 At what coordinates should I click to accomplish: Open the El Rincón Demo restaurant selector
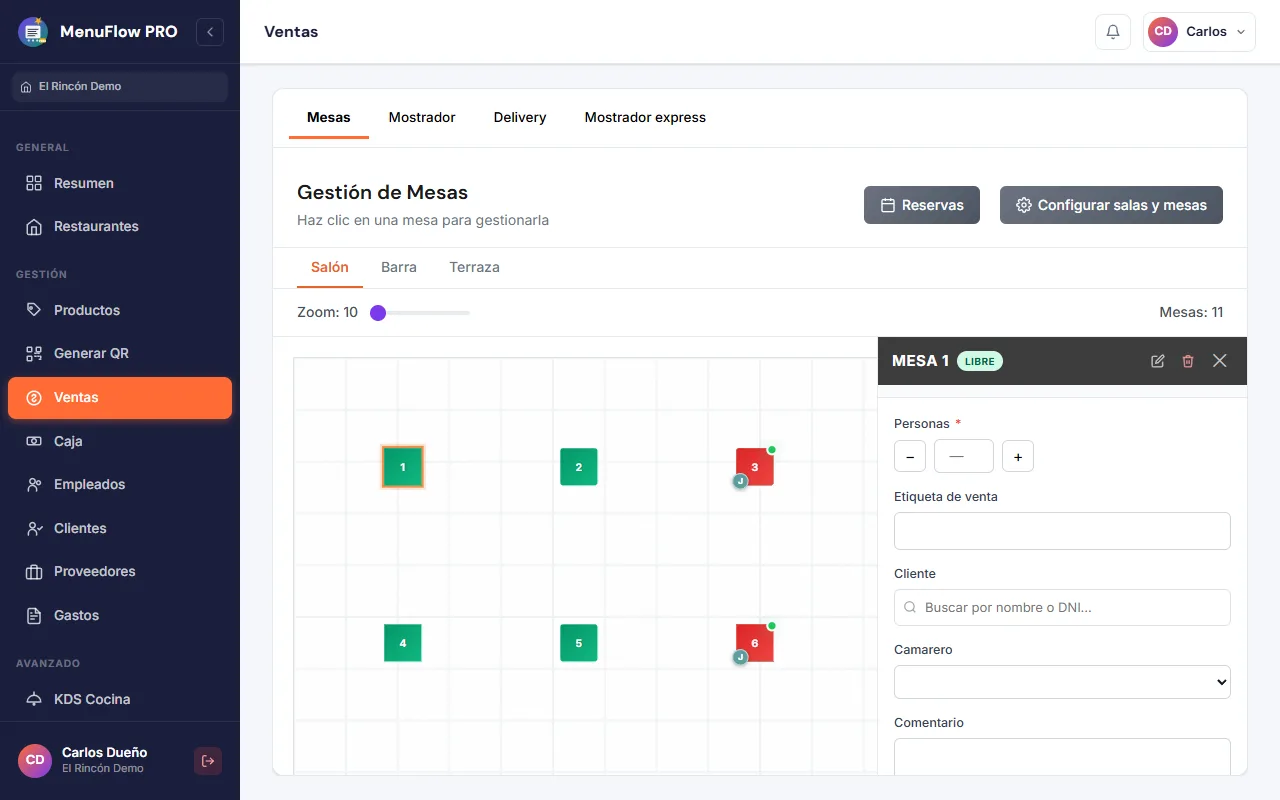tap(120, 87)
